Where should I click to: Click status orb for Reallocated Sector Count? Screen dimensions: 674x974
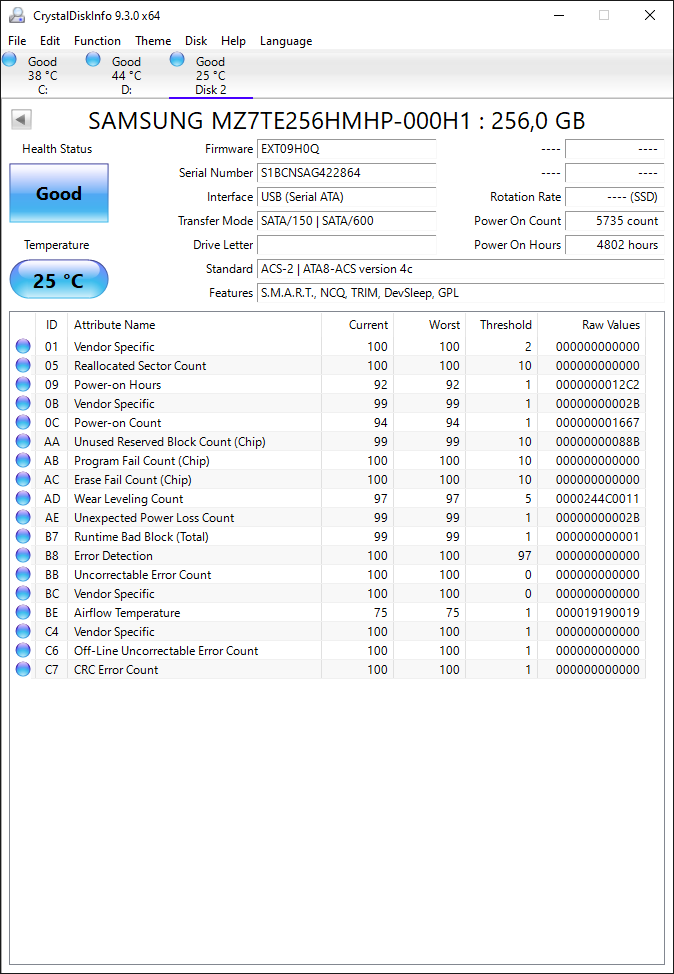tap(23, 365)
